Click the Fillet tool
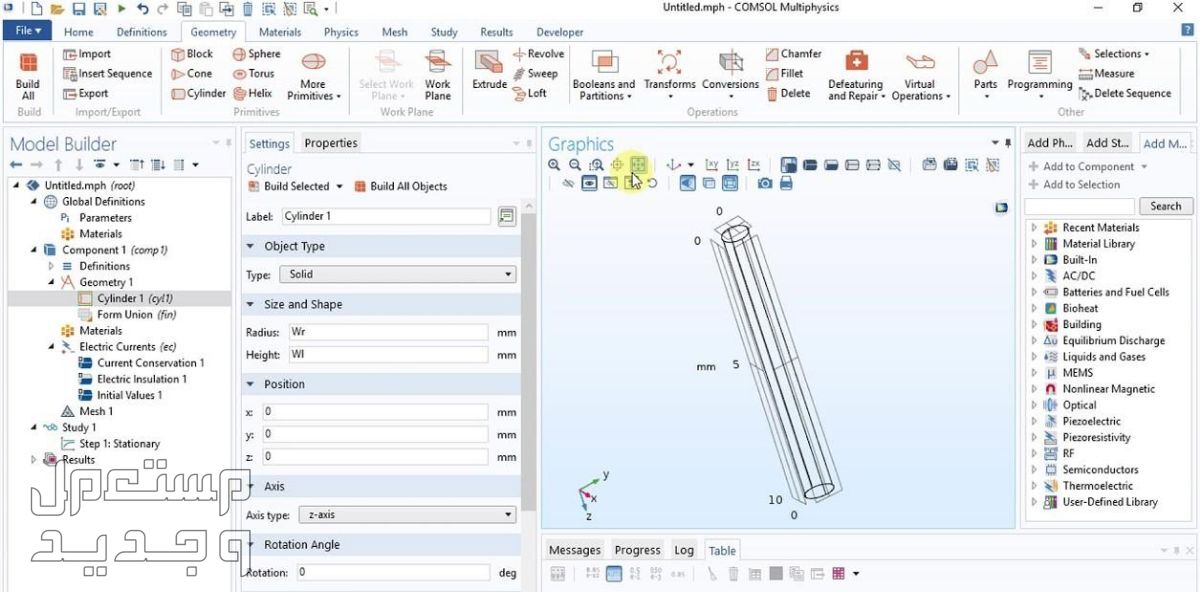The image size is (1200, 592). click(x=784, y=74)
